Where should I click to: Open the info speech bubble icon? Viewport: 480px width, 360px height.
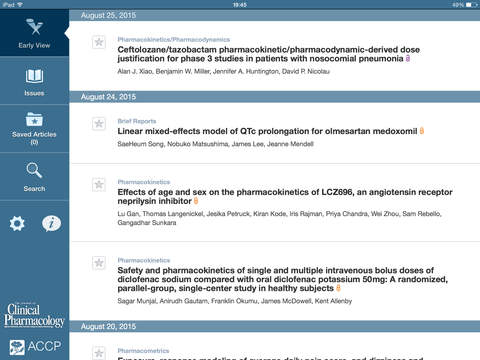[51, 223]
